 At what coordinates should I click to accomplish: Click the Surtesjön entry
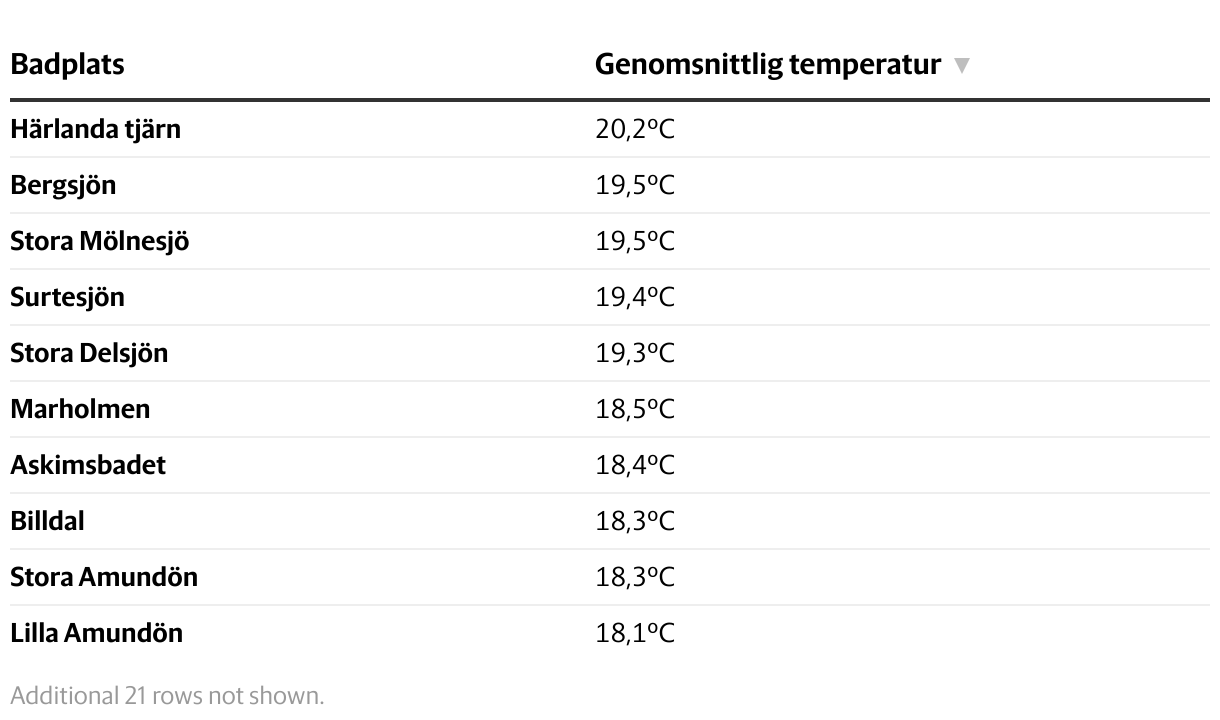pyautogui.click(x=67, y=297)
